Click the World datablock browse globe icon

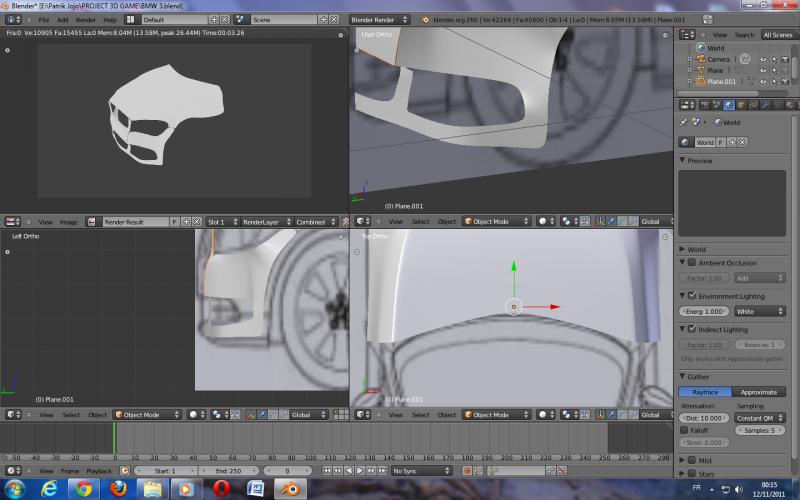[686, 142]
